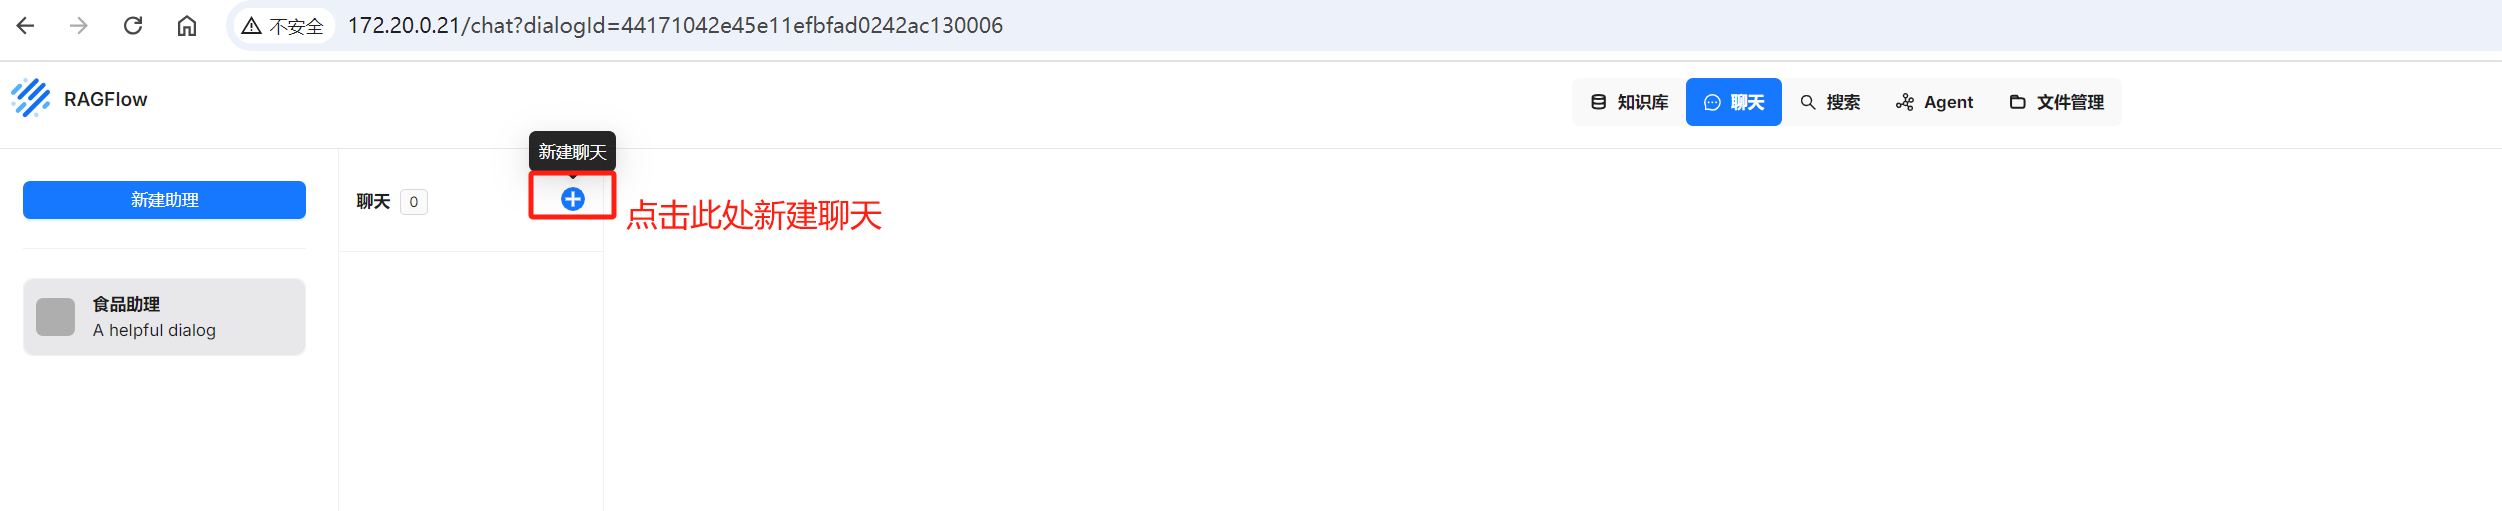The width and height of the screenshot is (2502, 511).
Task: Click the chat count badge showing 0
Action: pos(414,202)
